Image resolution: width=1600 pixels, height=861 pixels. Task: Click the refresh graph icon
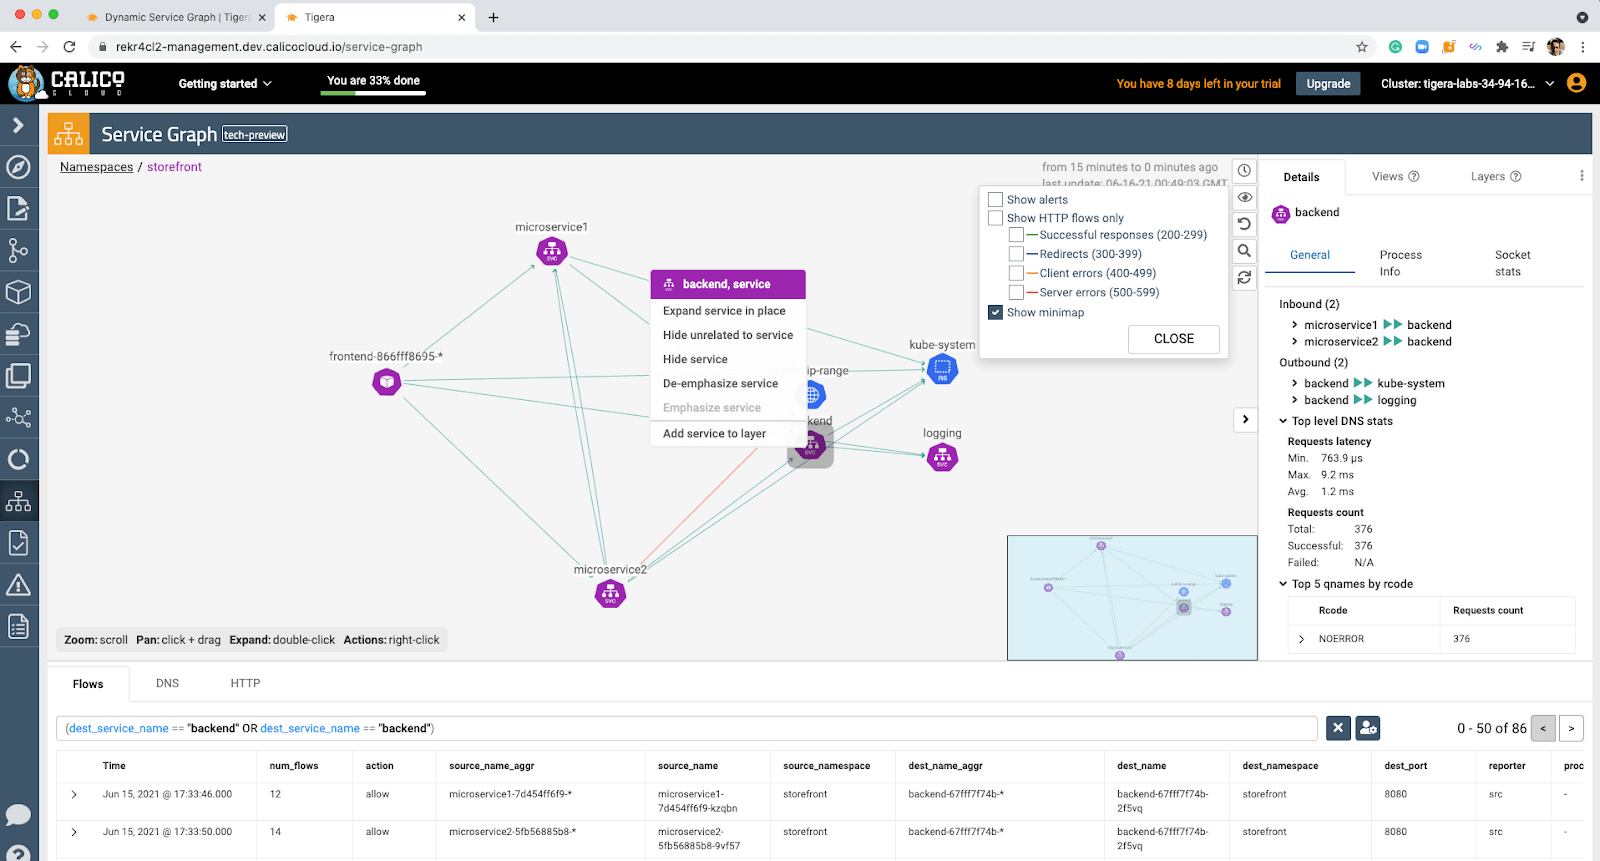(1244, 278)
